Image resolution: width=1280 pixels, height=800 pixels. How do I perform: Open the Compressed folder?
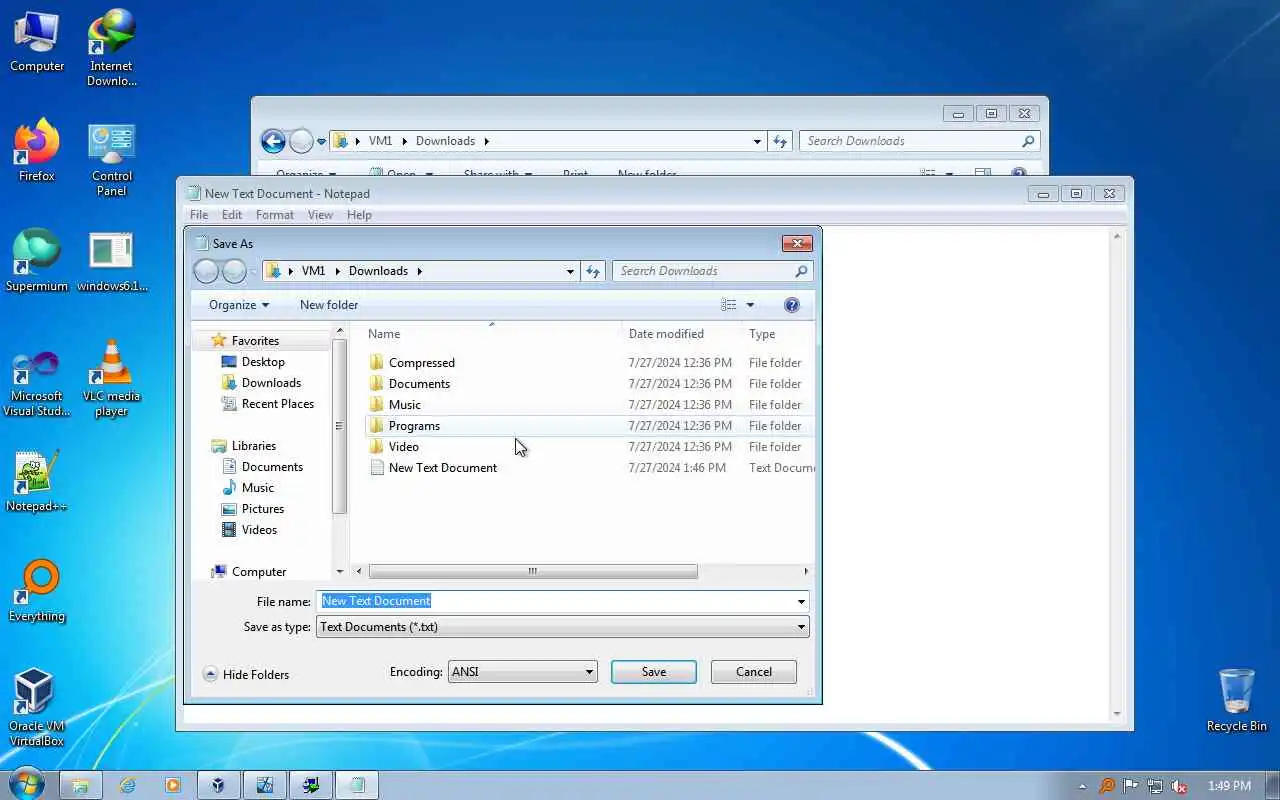pyautogui.click(x=421, y=363)
